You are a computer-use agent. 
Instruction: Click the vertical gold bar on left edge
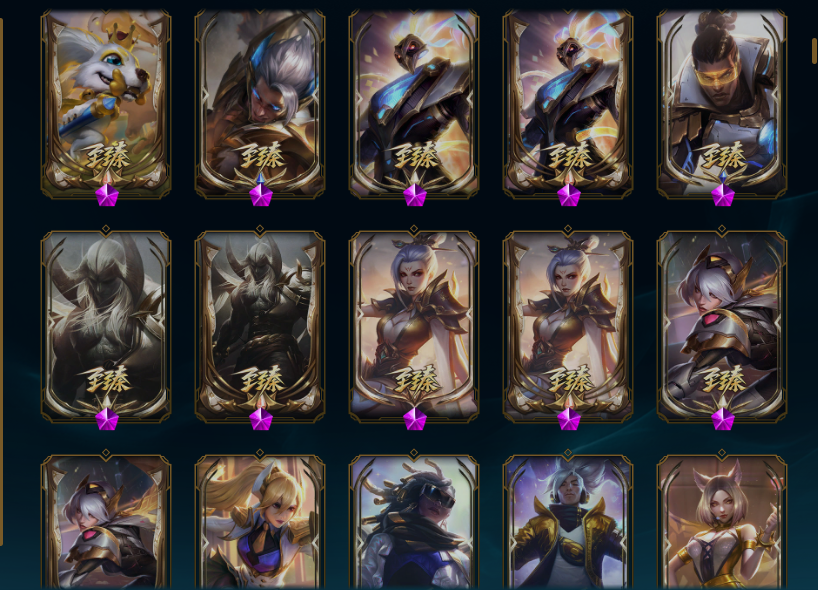point(1,282)
